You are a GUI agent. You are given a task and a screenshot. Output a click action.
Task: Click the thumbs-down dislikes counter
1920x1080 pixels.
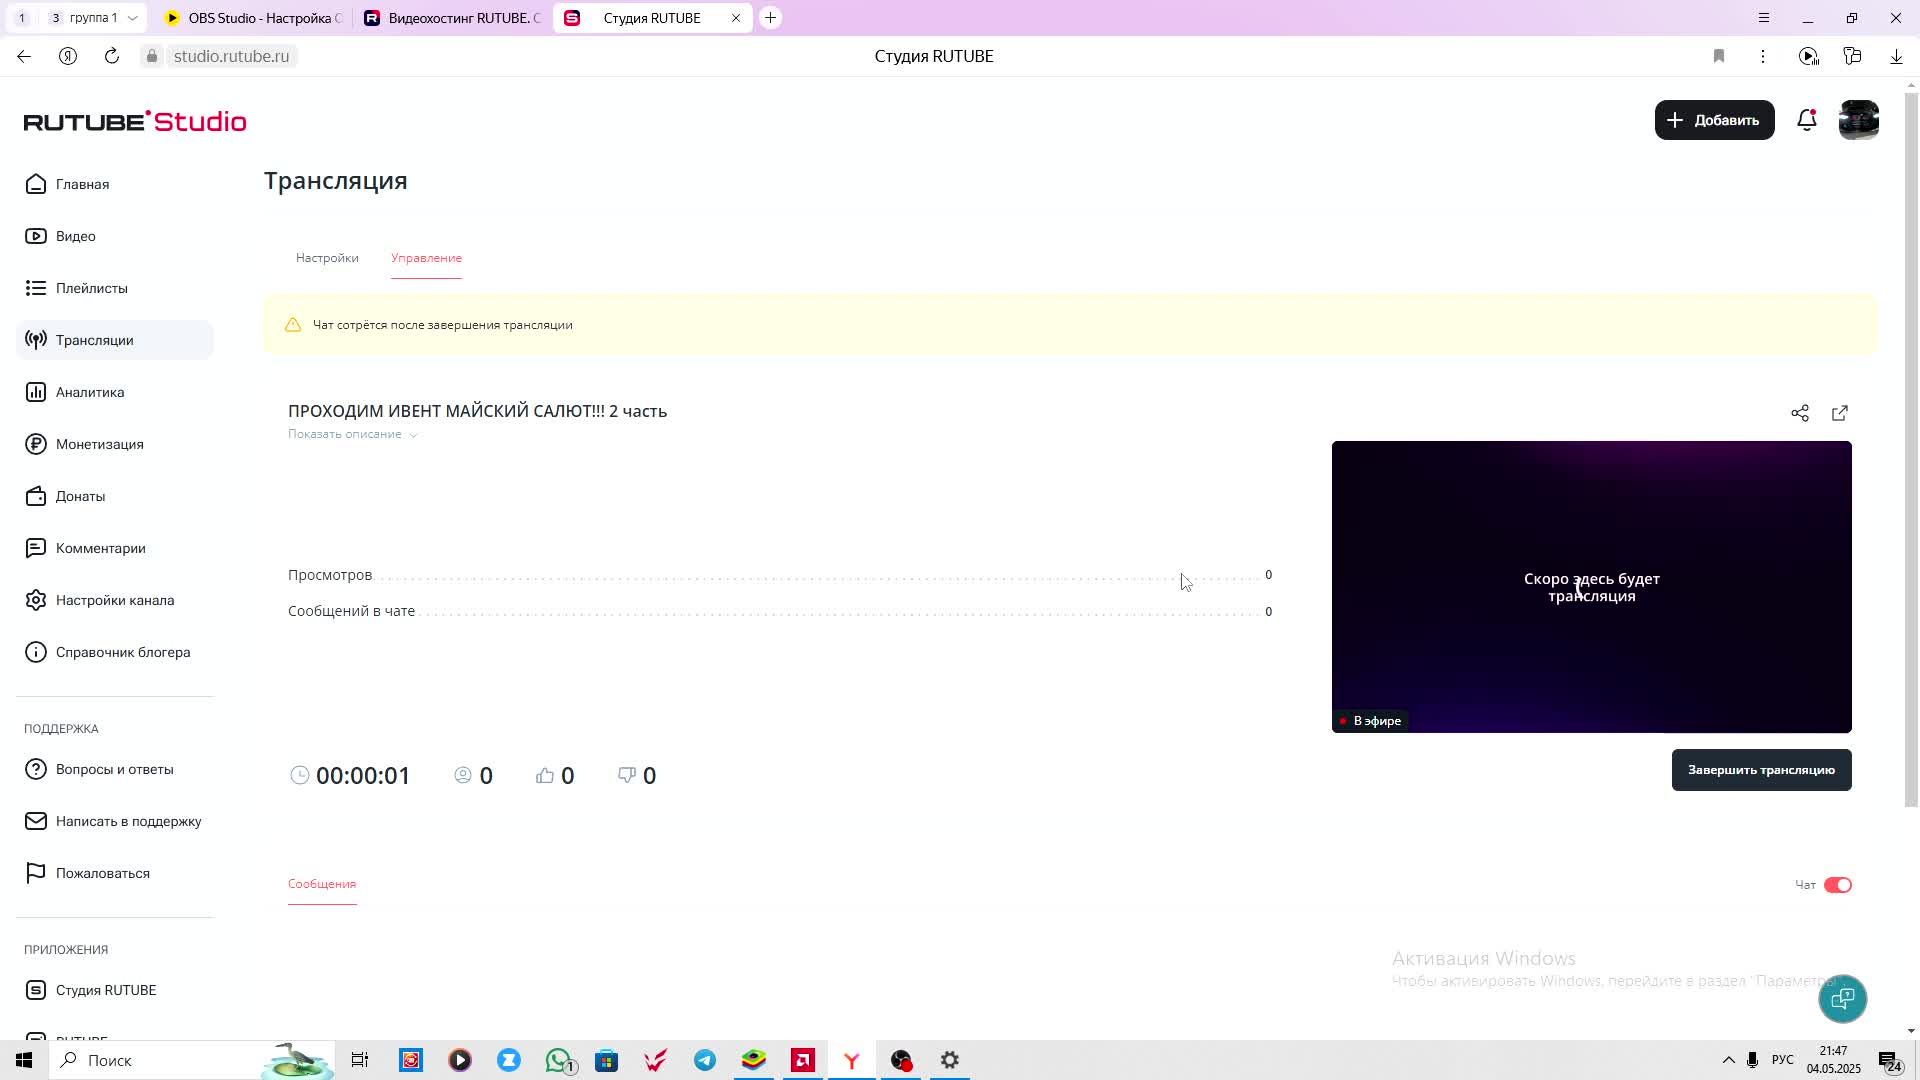click(637, 776)
